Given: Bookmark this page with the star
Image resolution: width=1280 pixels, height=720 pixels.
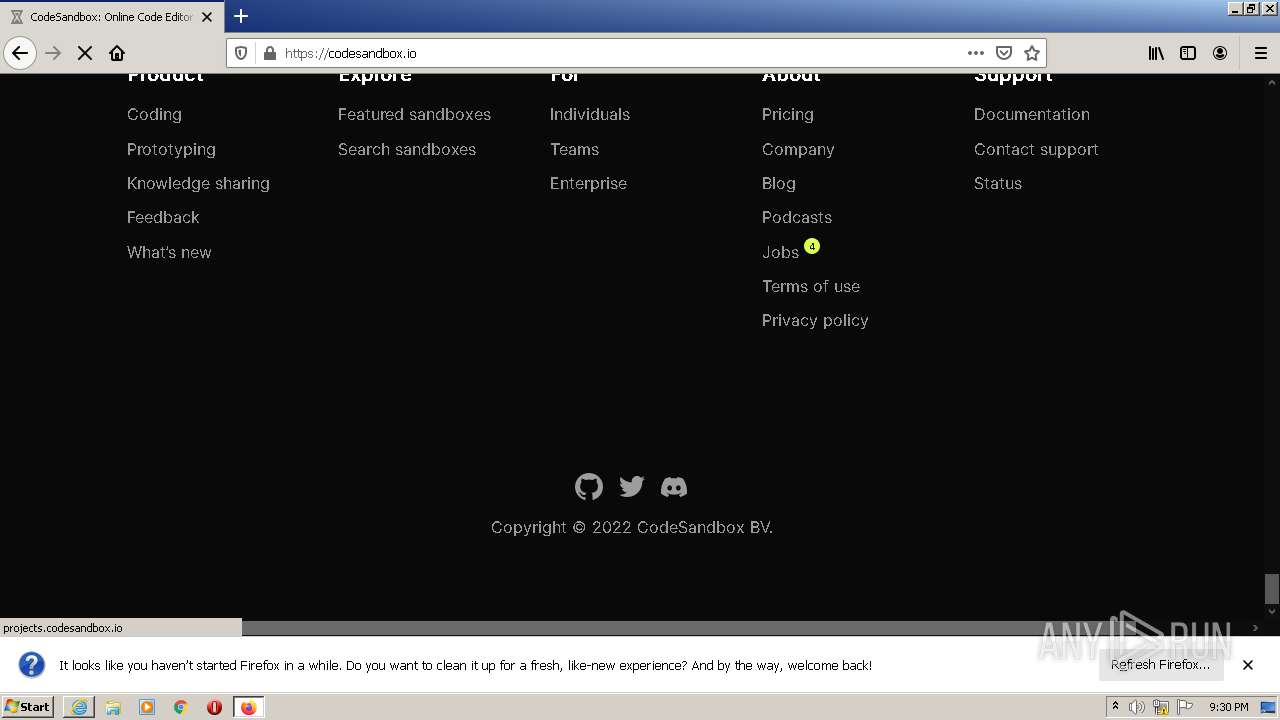Looking at the screenshot, I should pos(1032,53).
